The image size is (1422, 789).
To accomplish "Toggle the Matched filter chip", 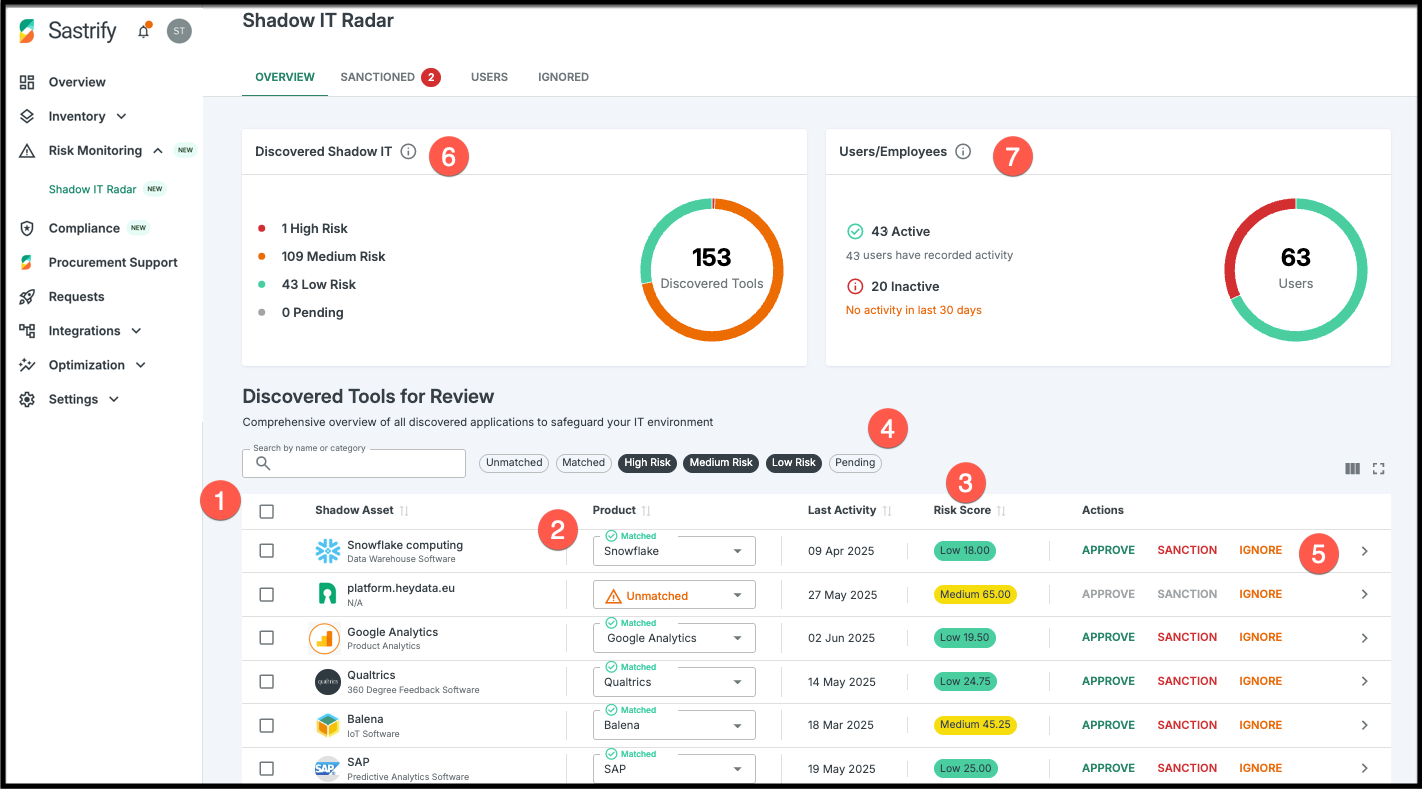I will click(583, 463).
